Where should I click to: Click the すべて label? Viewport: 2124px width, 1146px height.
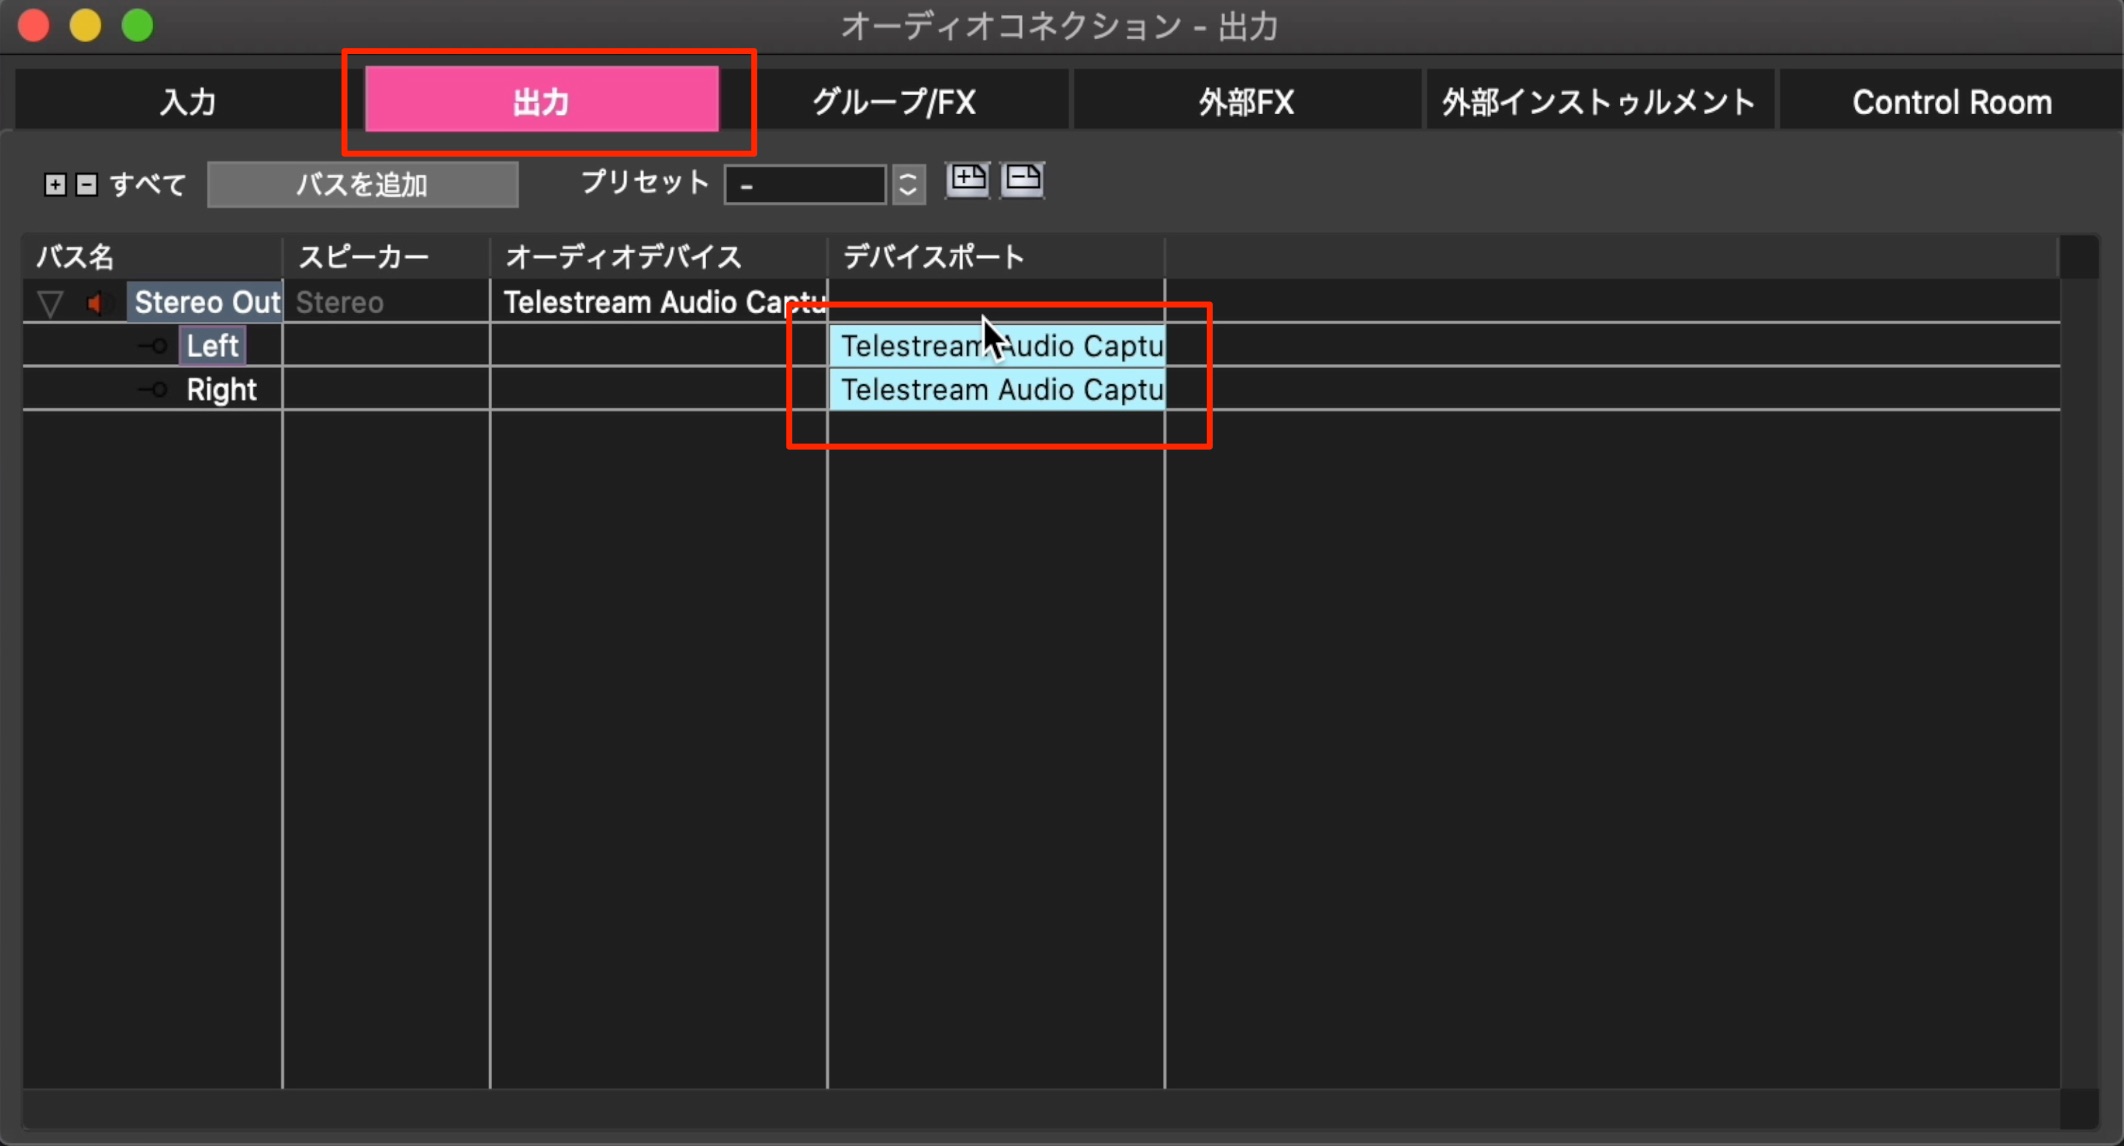coord(148,185)
